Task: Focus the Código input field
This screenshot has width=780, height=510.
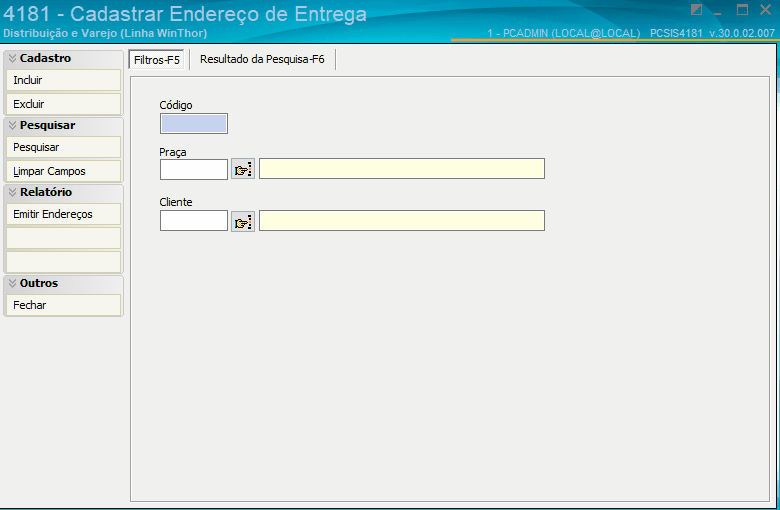Action: tap(194, 123)
